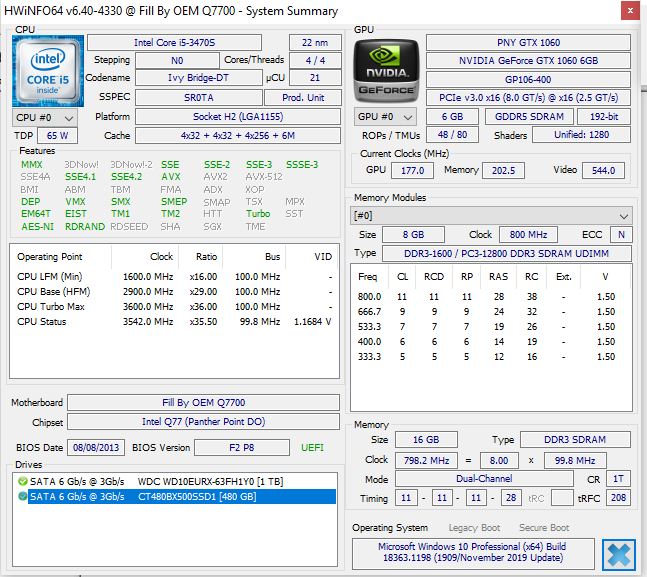Click the Fill By OEM Q7700 motherboard field
This screenshot has height=577, width=647.
pos(203,402)
